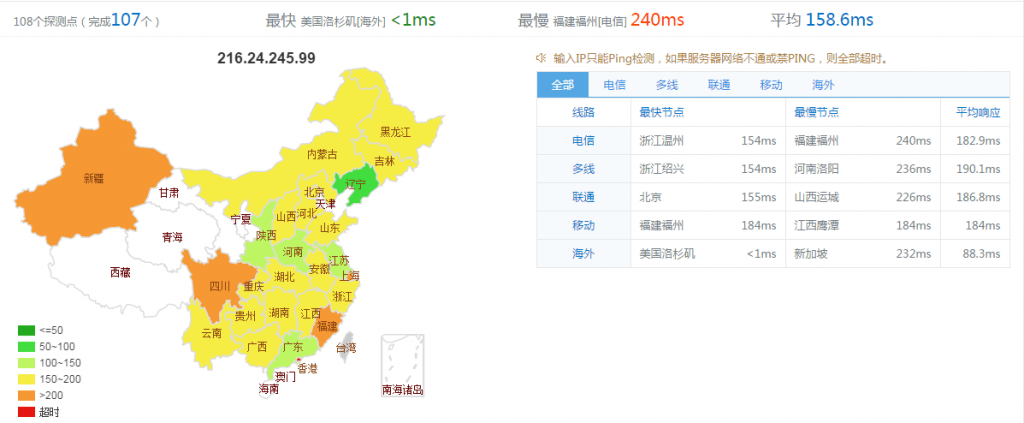Screen dimensions: 1024x423
Task: Select 西藏 region on the map
Action: click(x=120, y=273)
